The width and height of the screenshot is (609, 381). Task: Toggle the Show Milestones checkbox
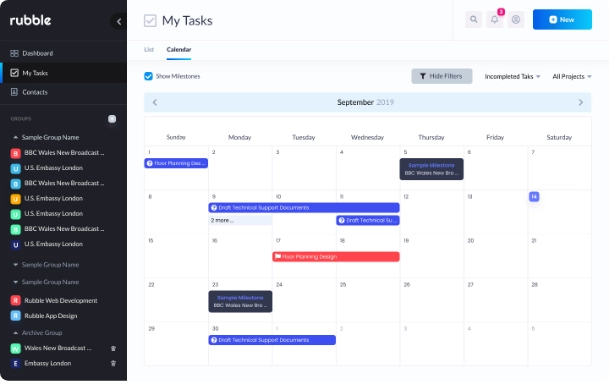tap(148, 76)
